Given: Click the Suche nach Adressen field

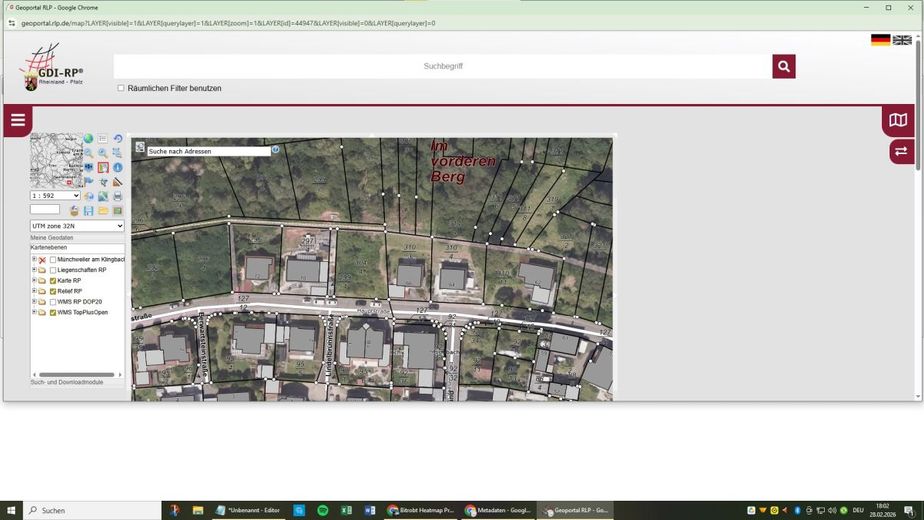Looking at the screenshot, I should (x=209, y=152).
